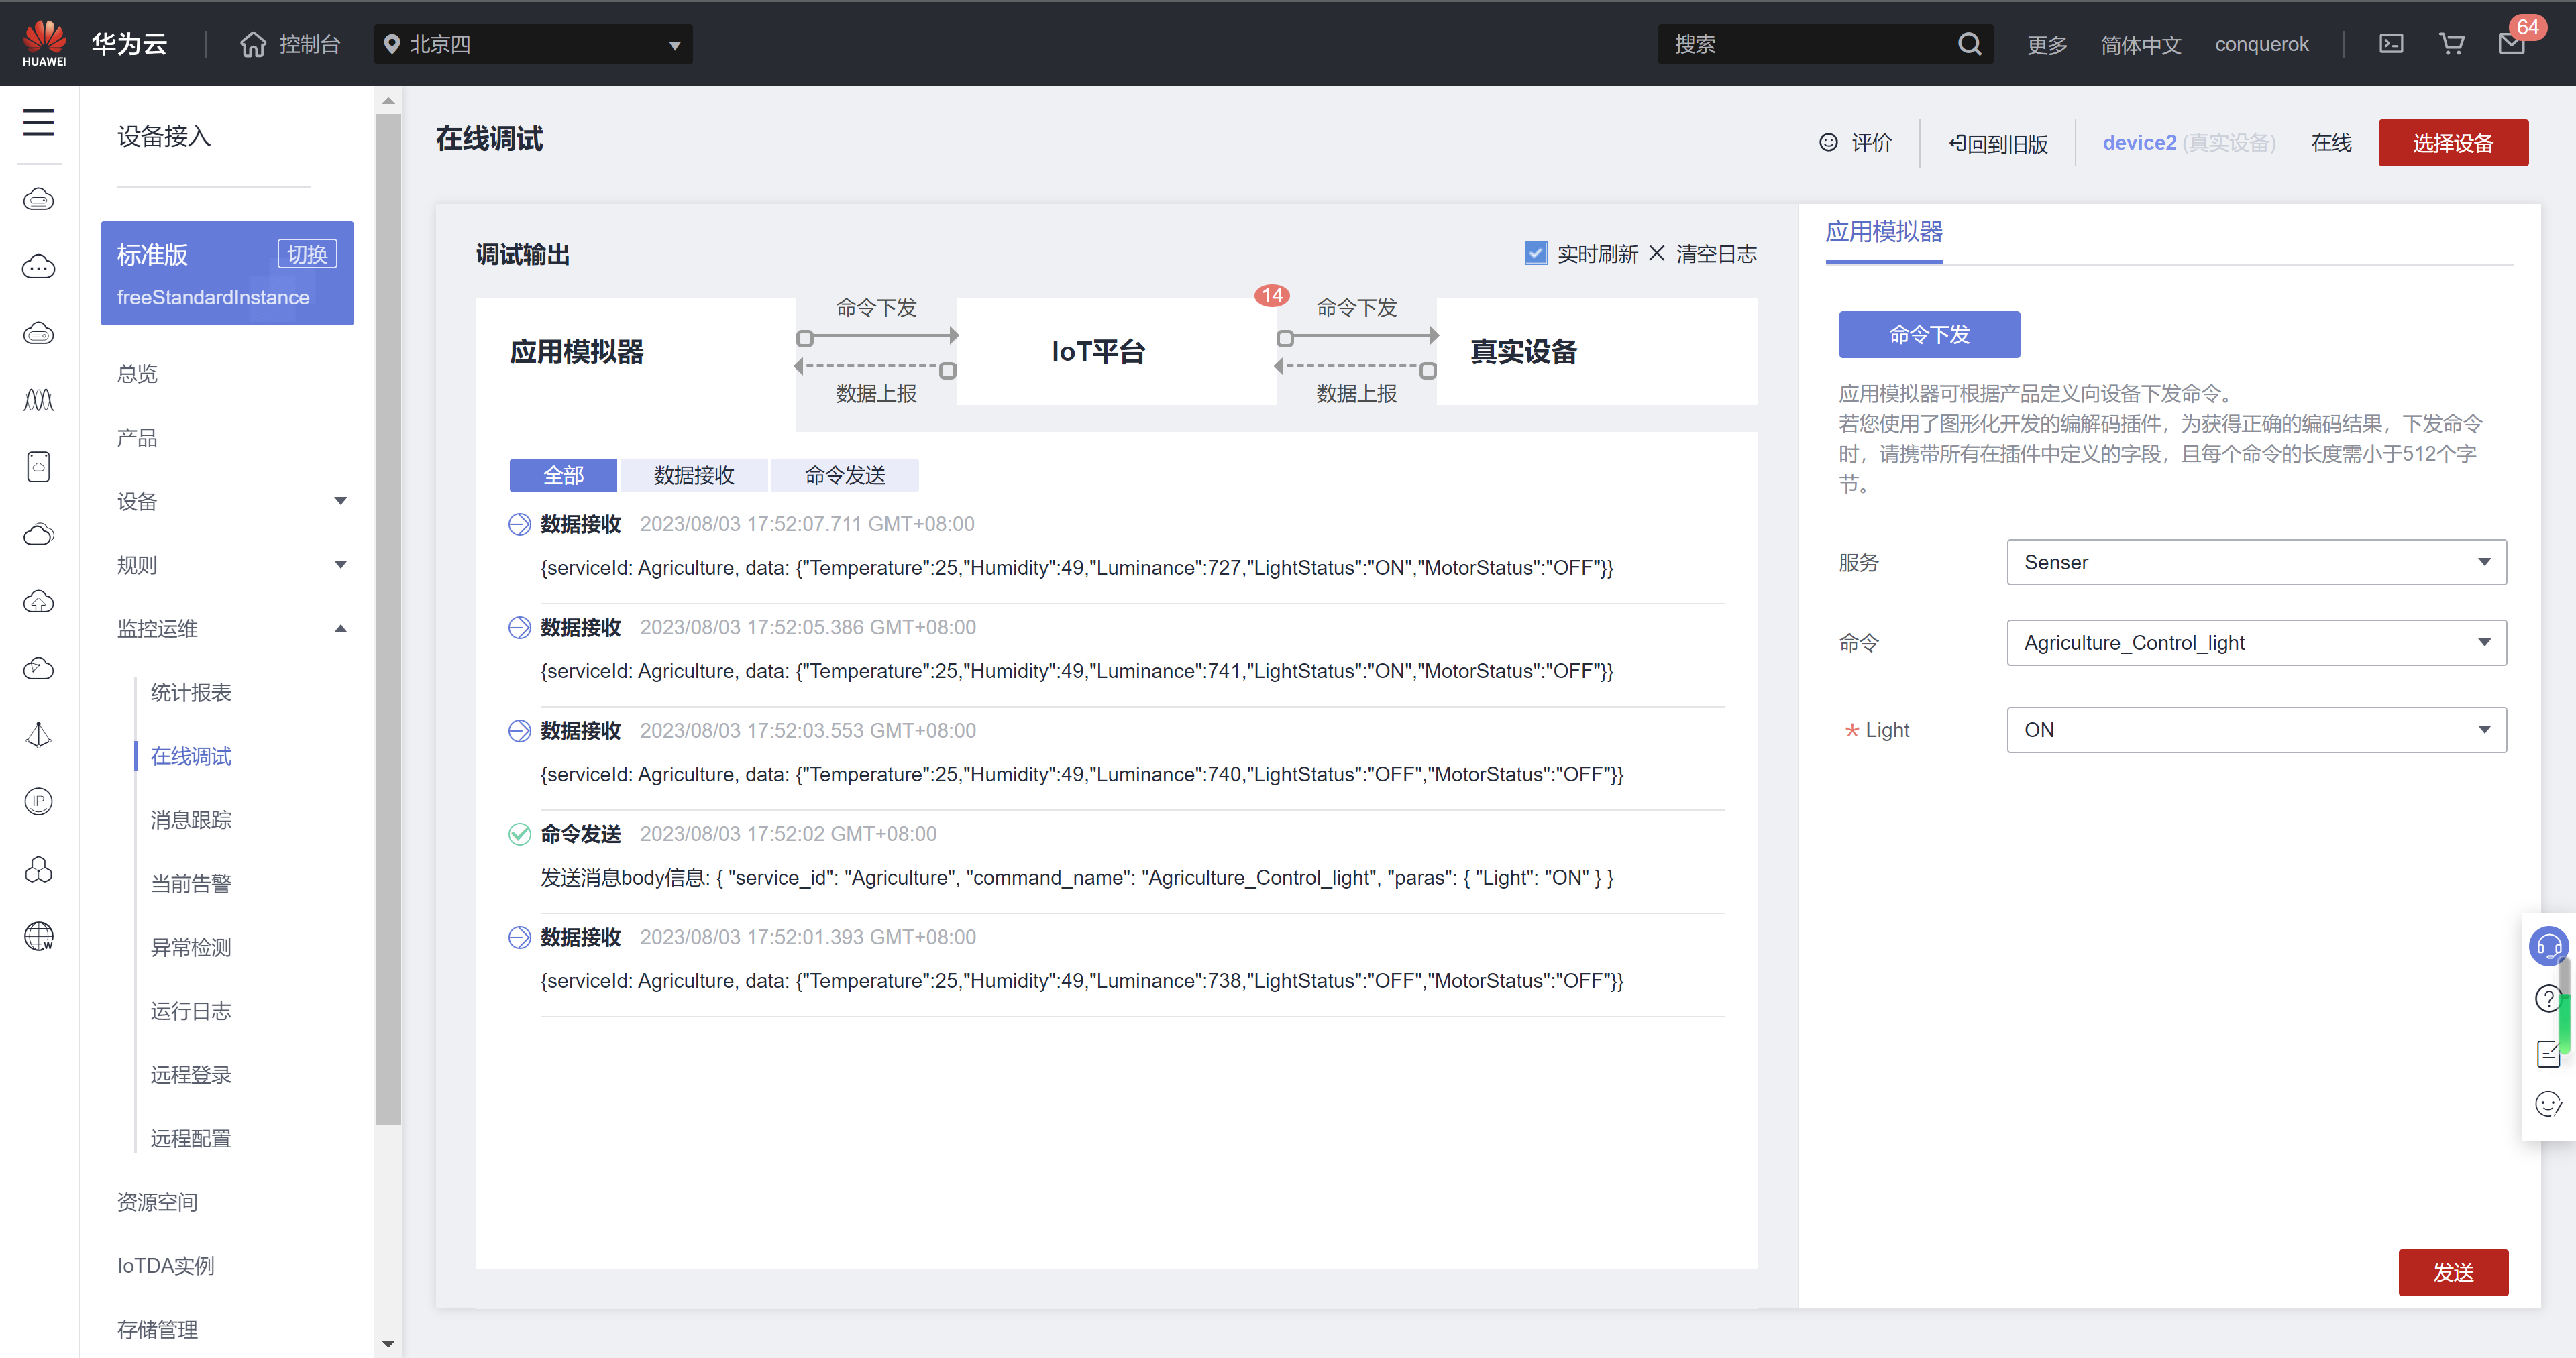Switch to the 数据接收 filter tab
The height and width of the screenshot is (1358, 2576).
coord(693,475)
